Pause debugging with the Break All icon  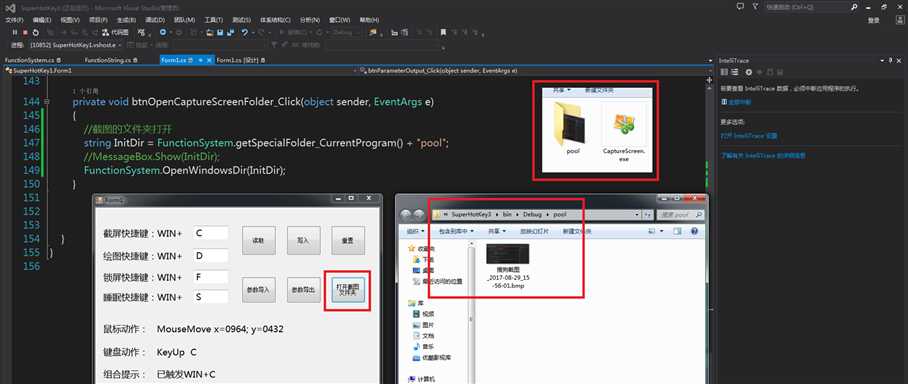click(x=15, y=32)
